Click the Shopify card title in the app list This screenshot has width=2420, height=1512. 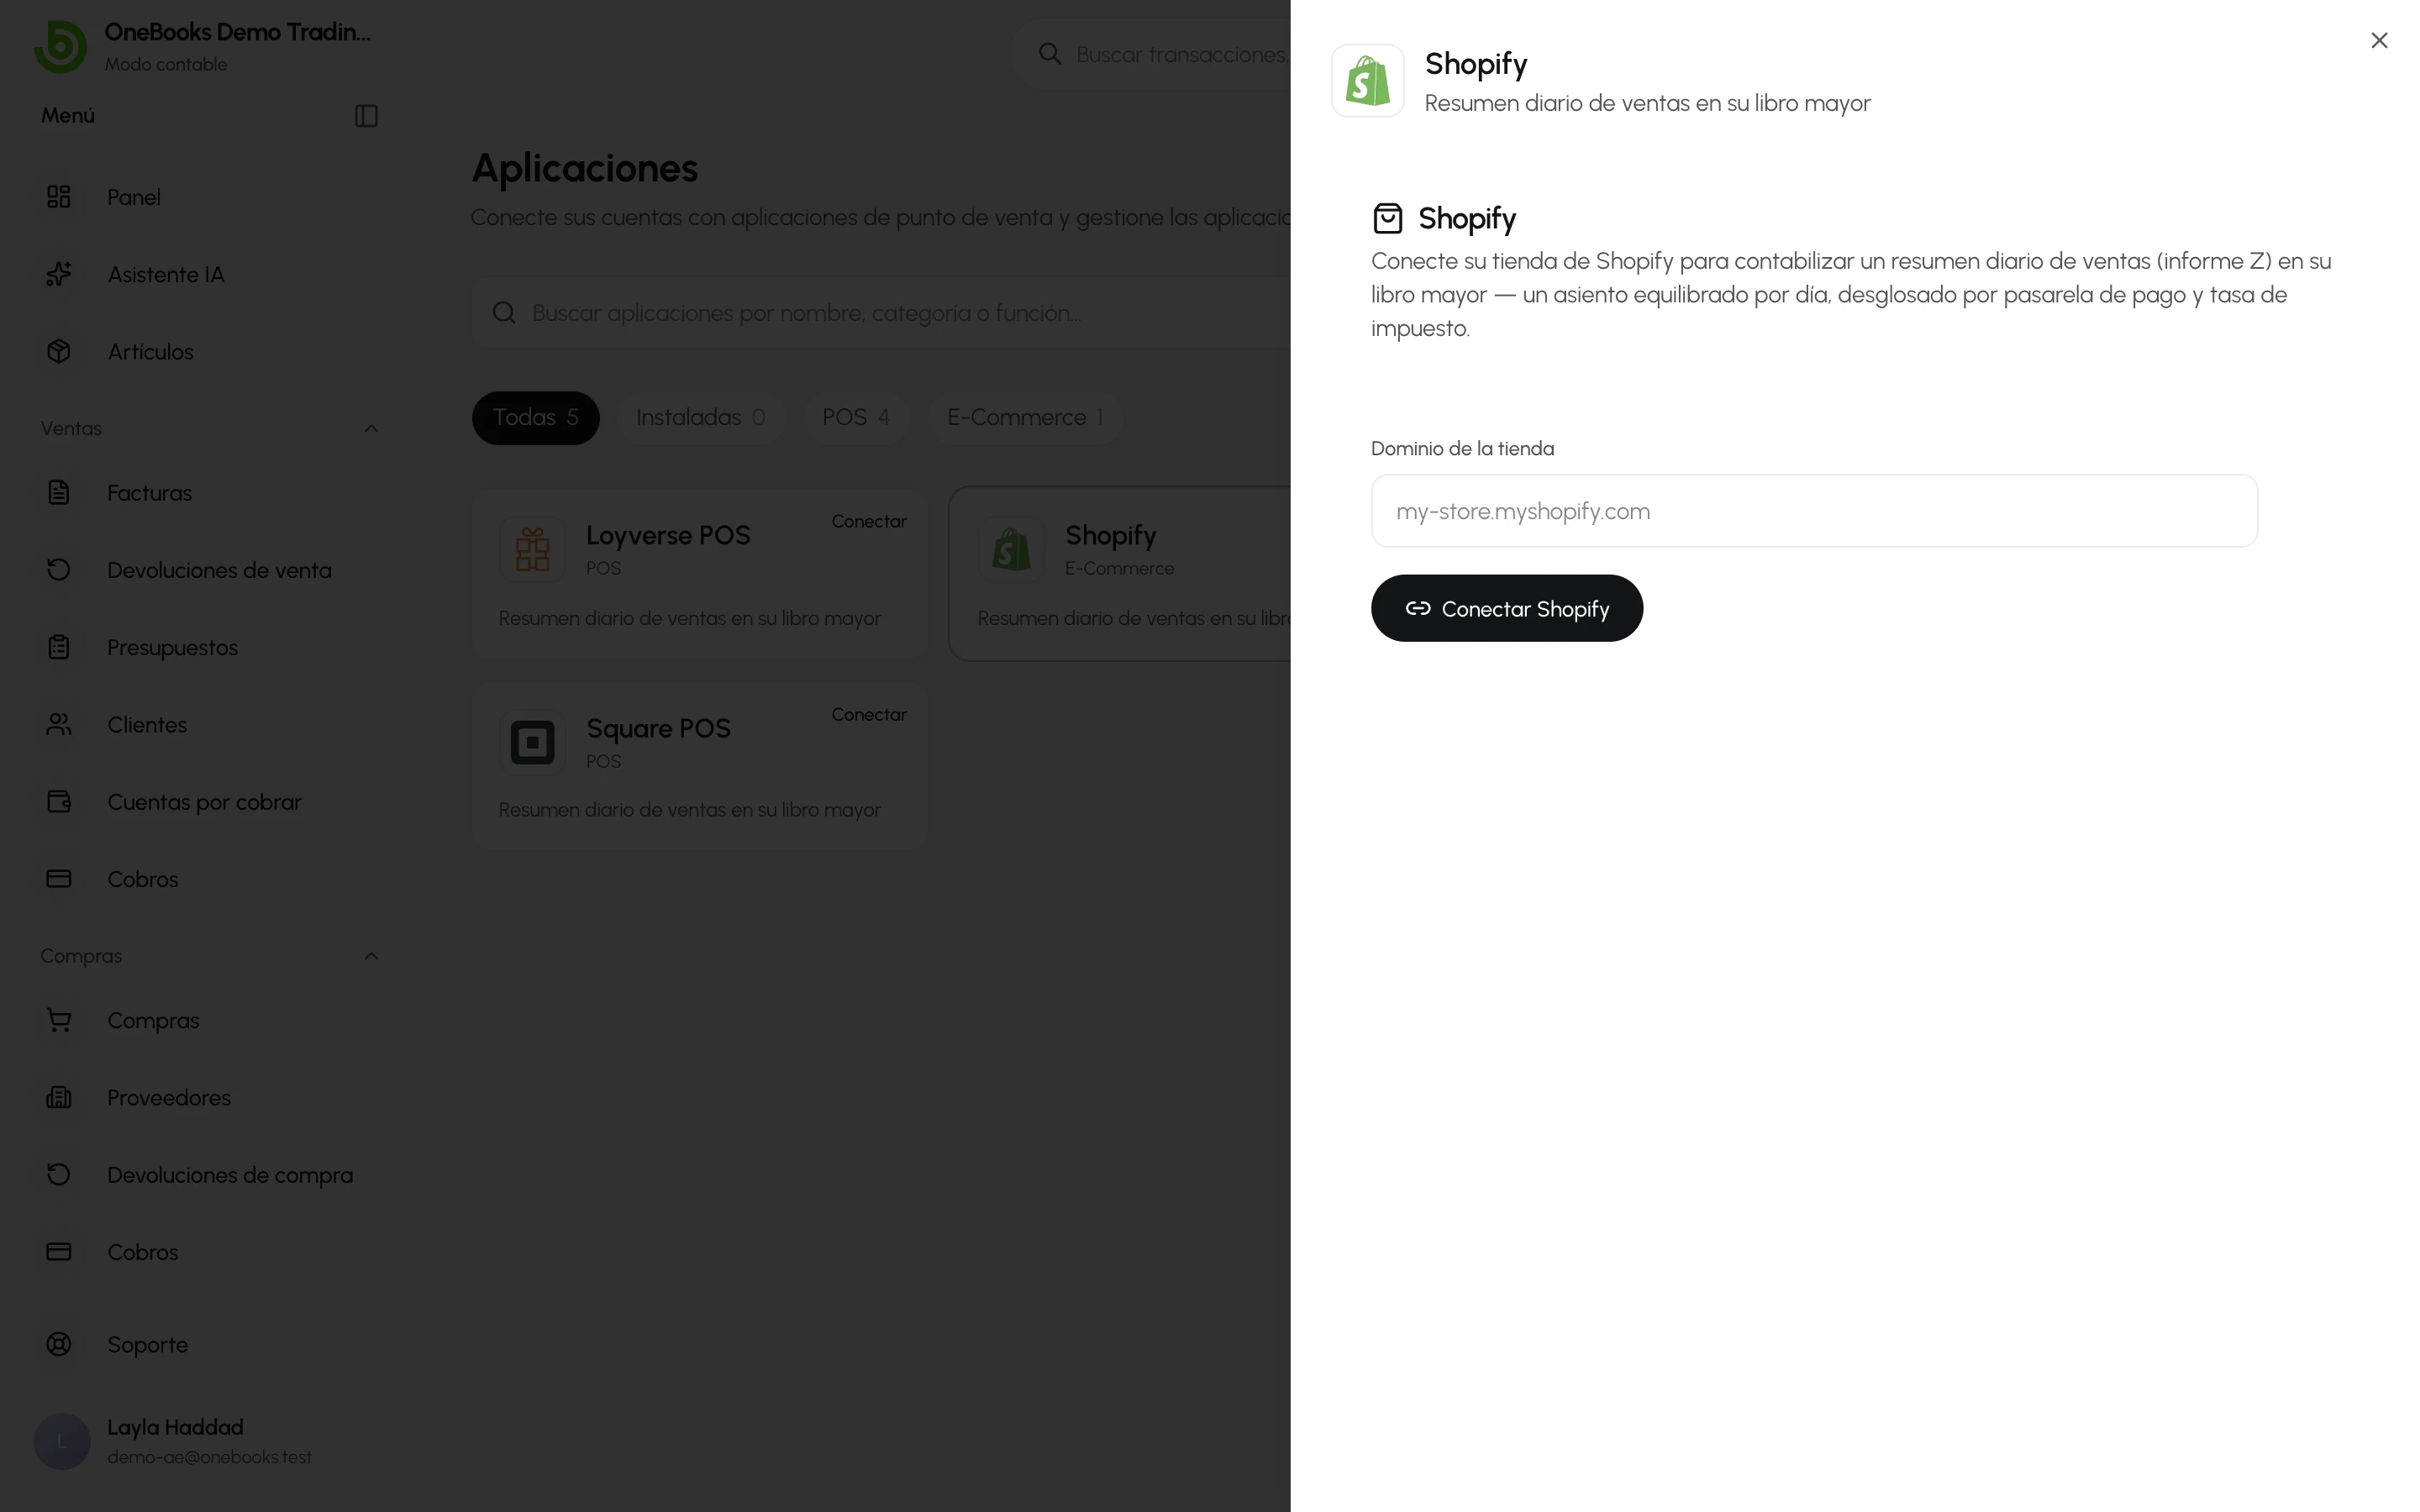click(1110, 535)
